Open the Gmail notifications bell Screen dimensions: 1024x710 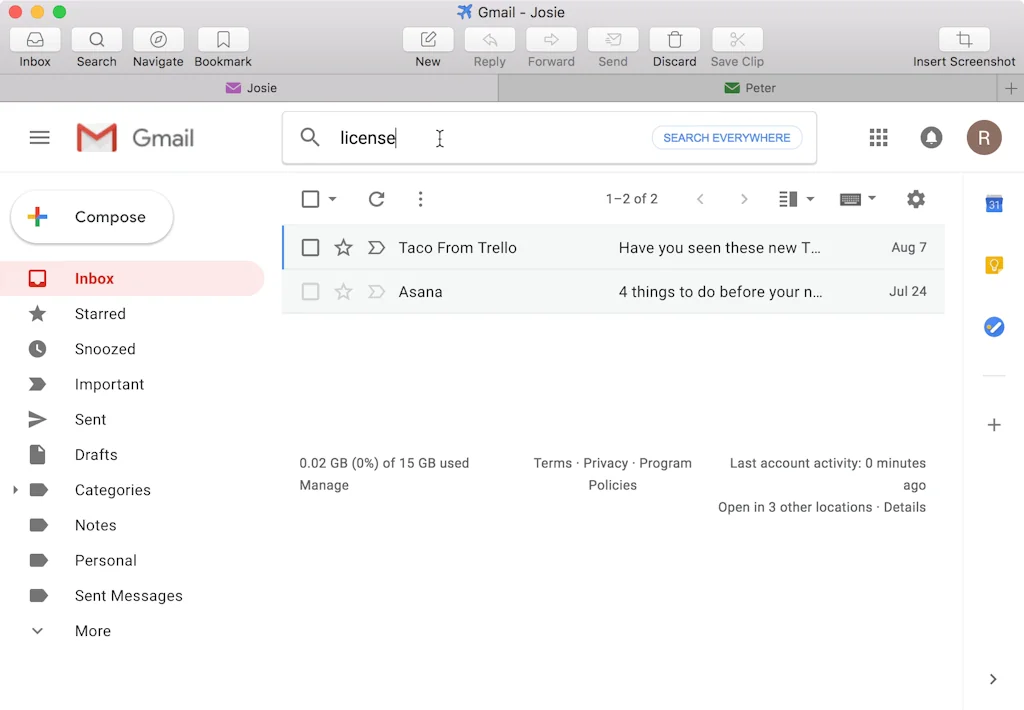pos(931,137)
